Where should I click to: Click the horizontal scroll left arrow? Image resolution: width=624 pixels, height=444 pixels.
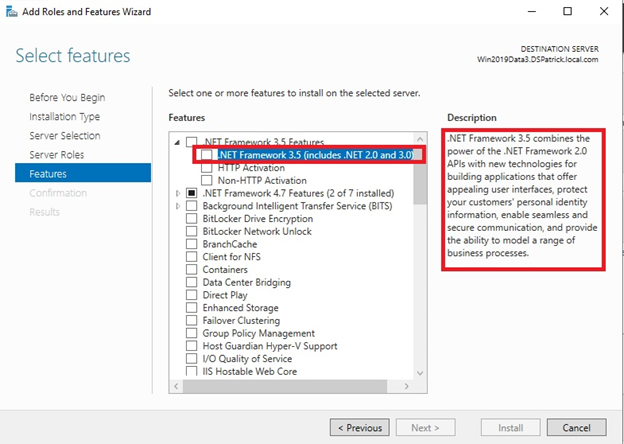coord(176,386)
